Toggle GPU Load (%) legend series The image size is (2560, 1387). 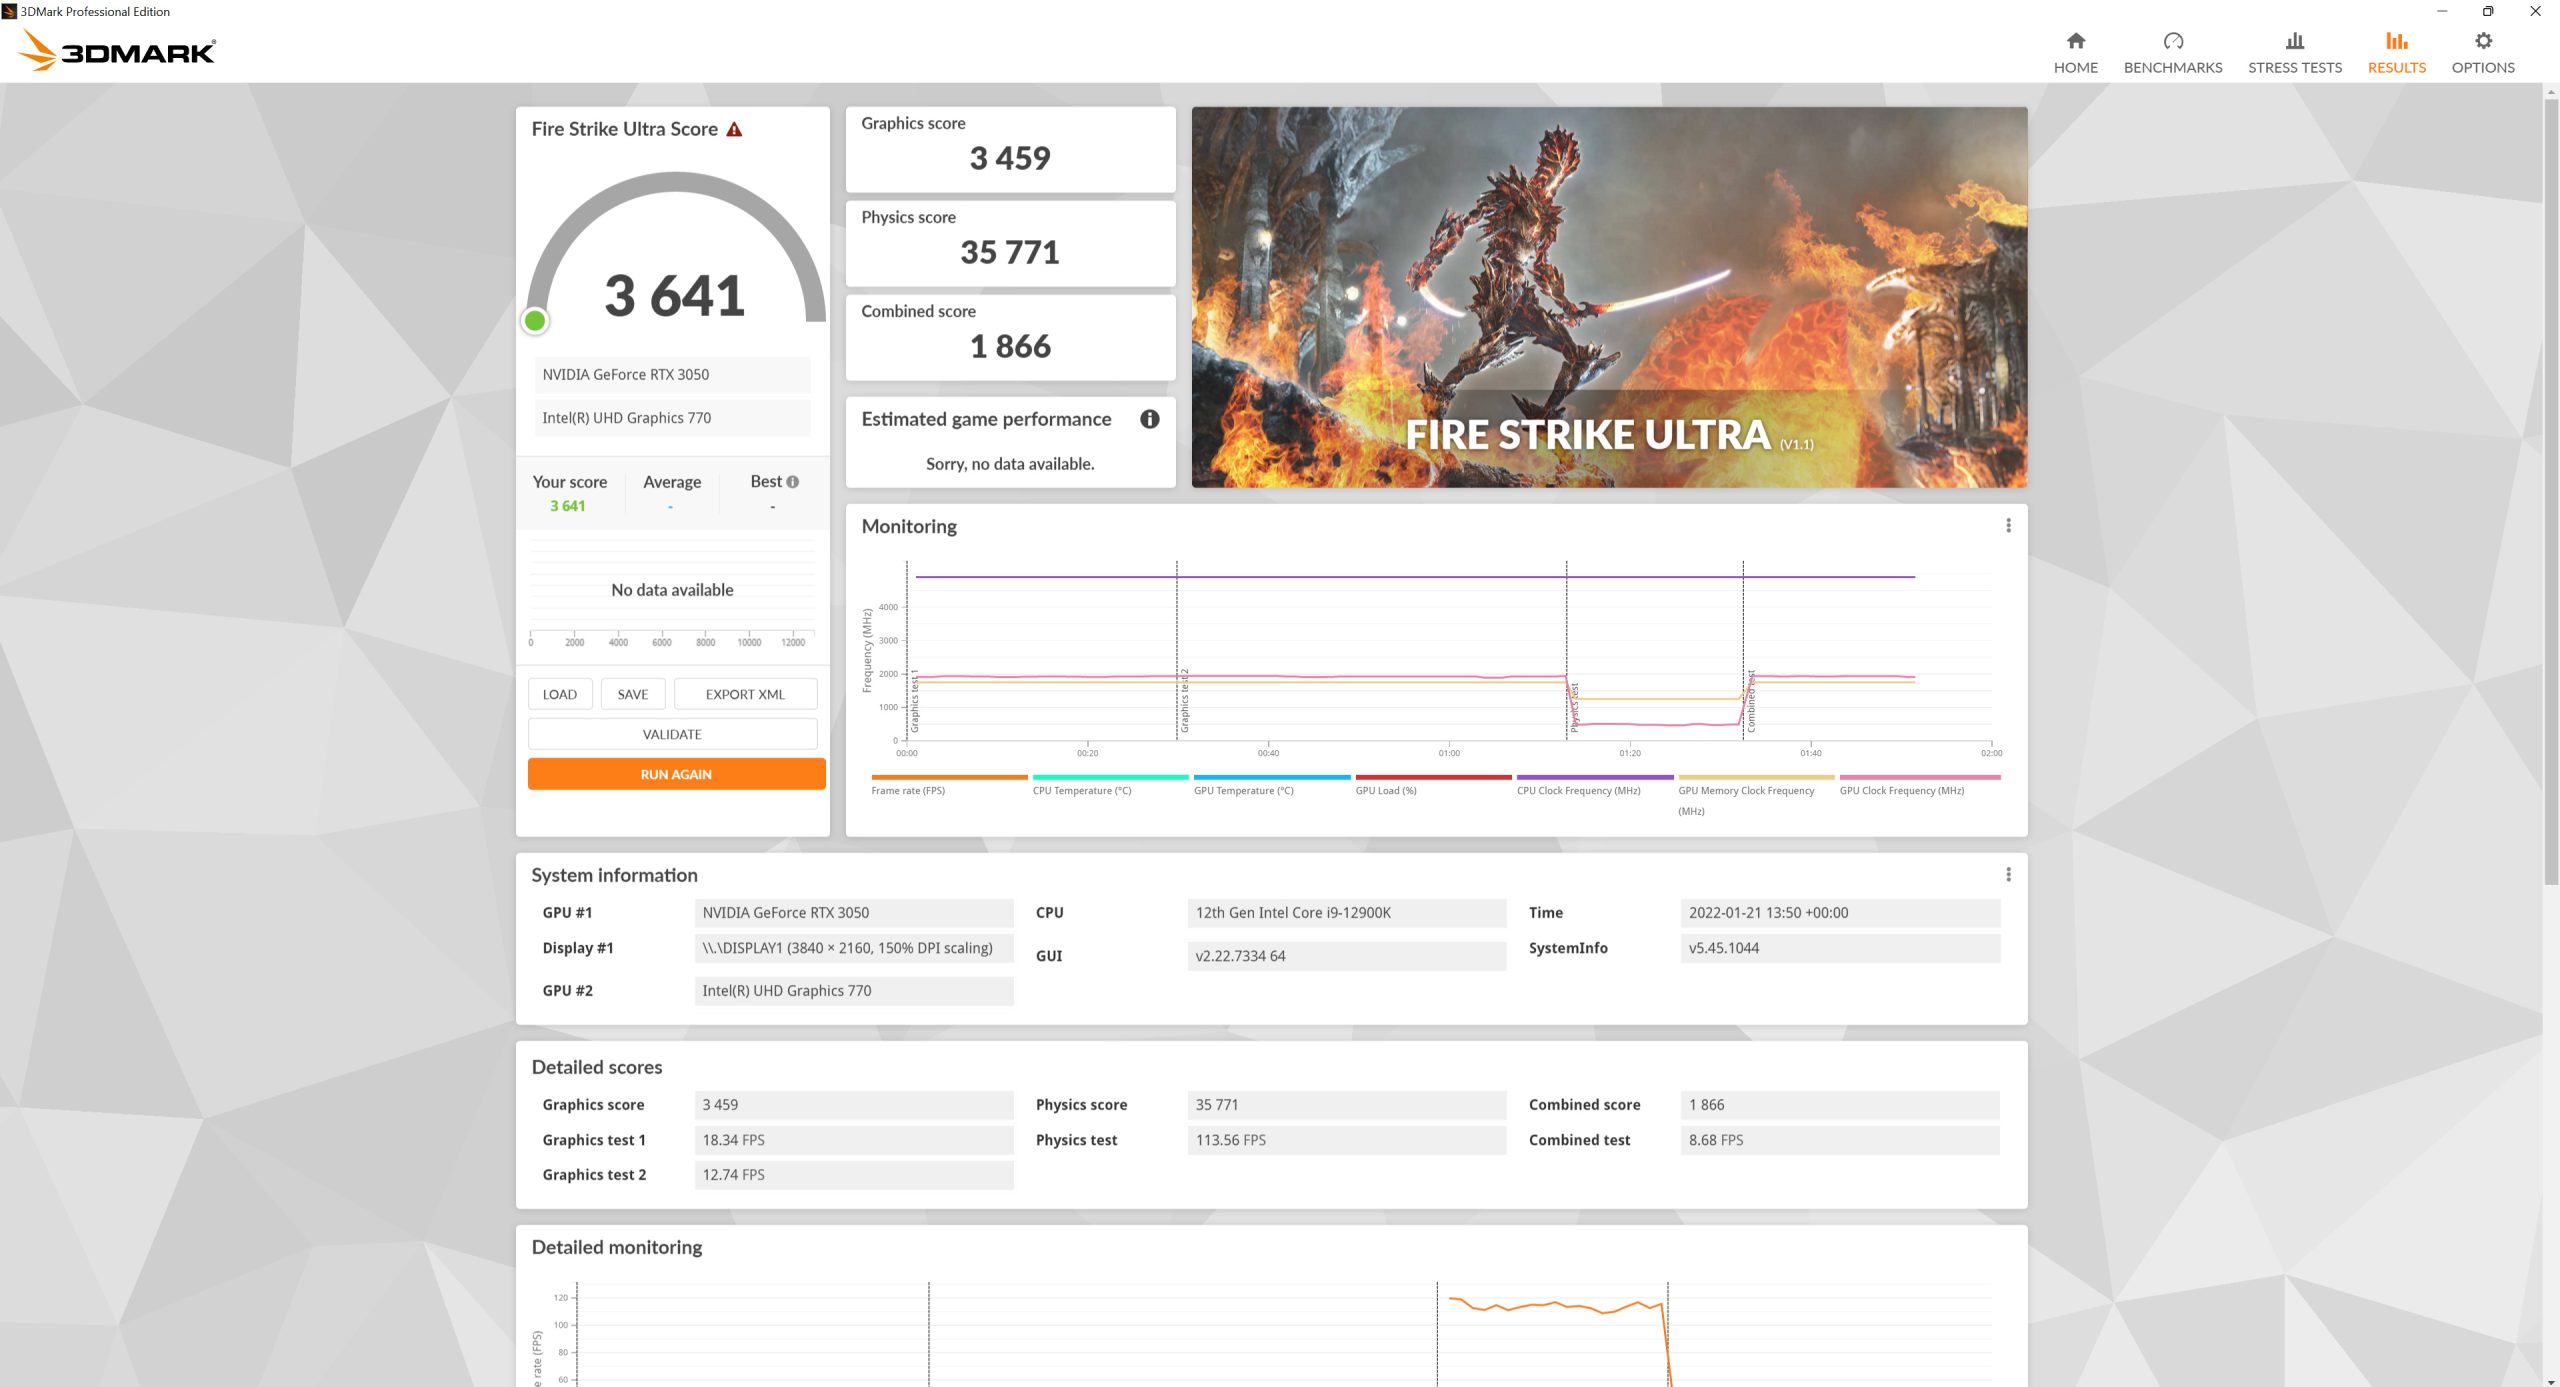[1385, 790]
